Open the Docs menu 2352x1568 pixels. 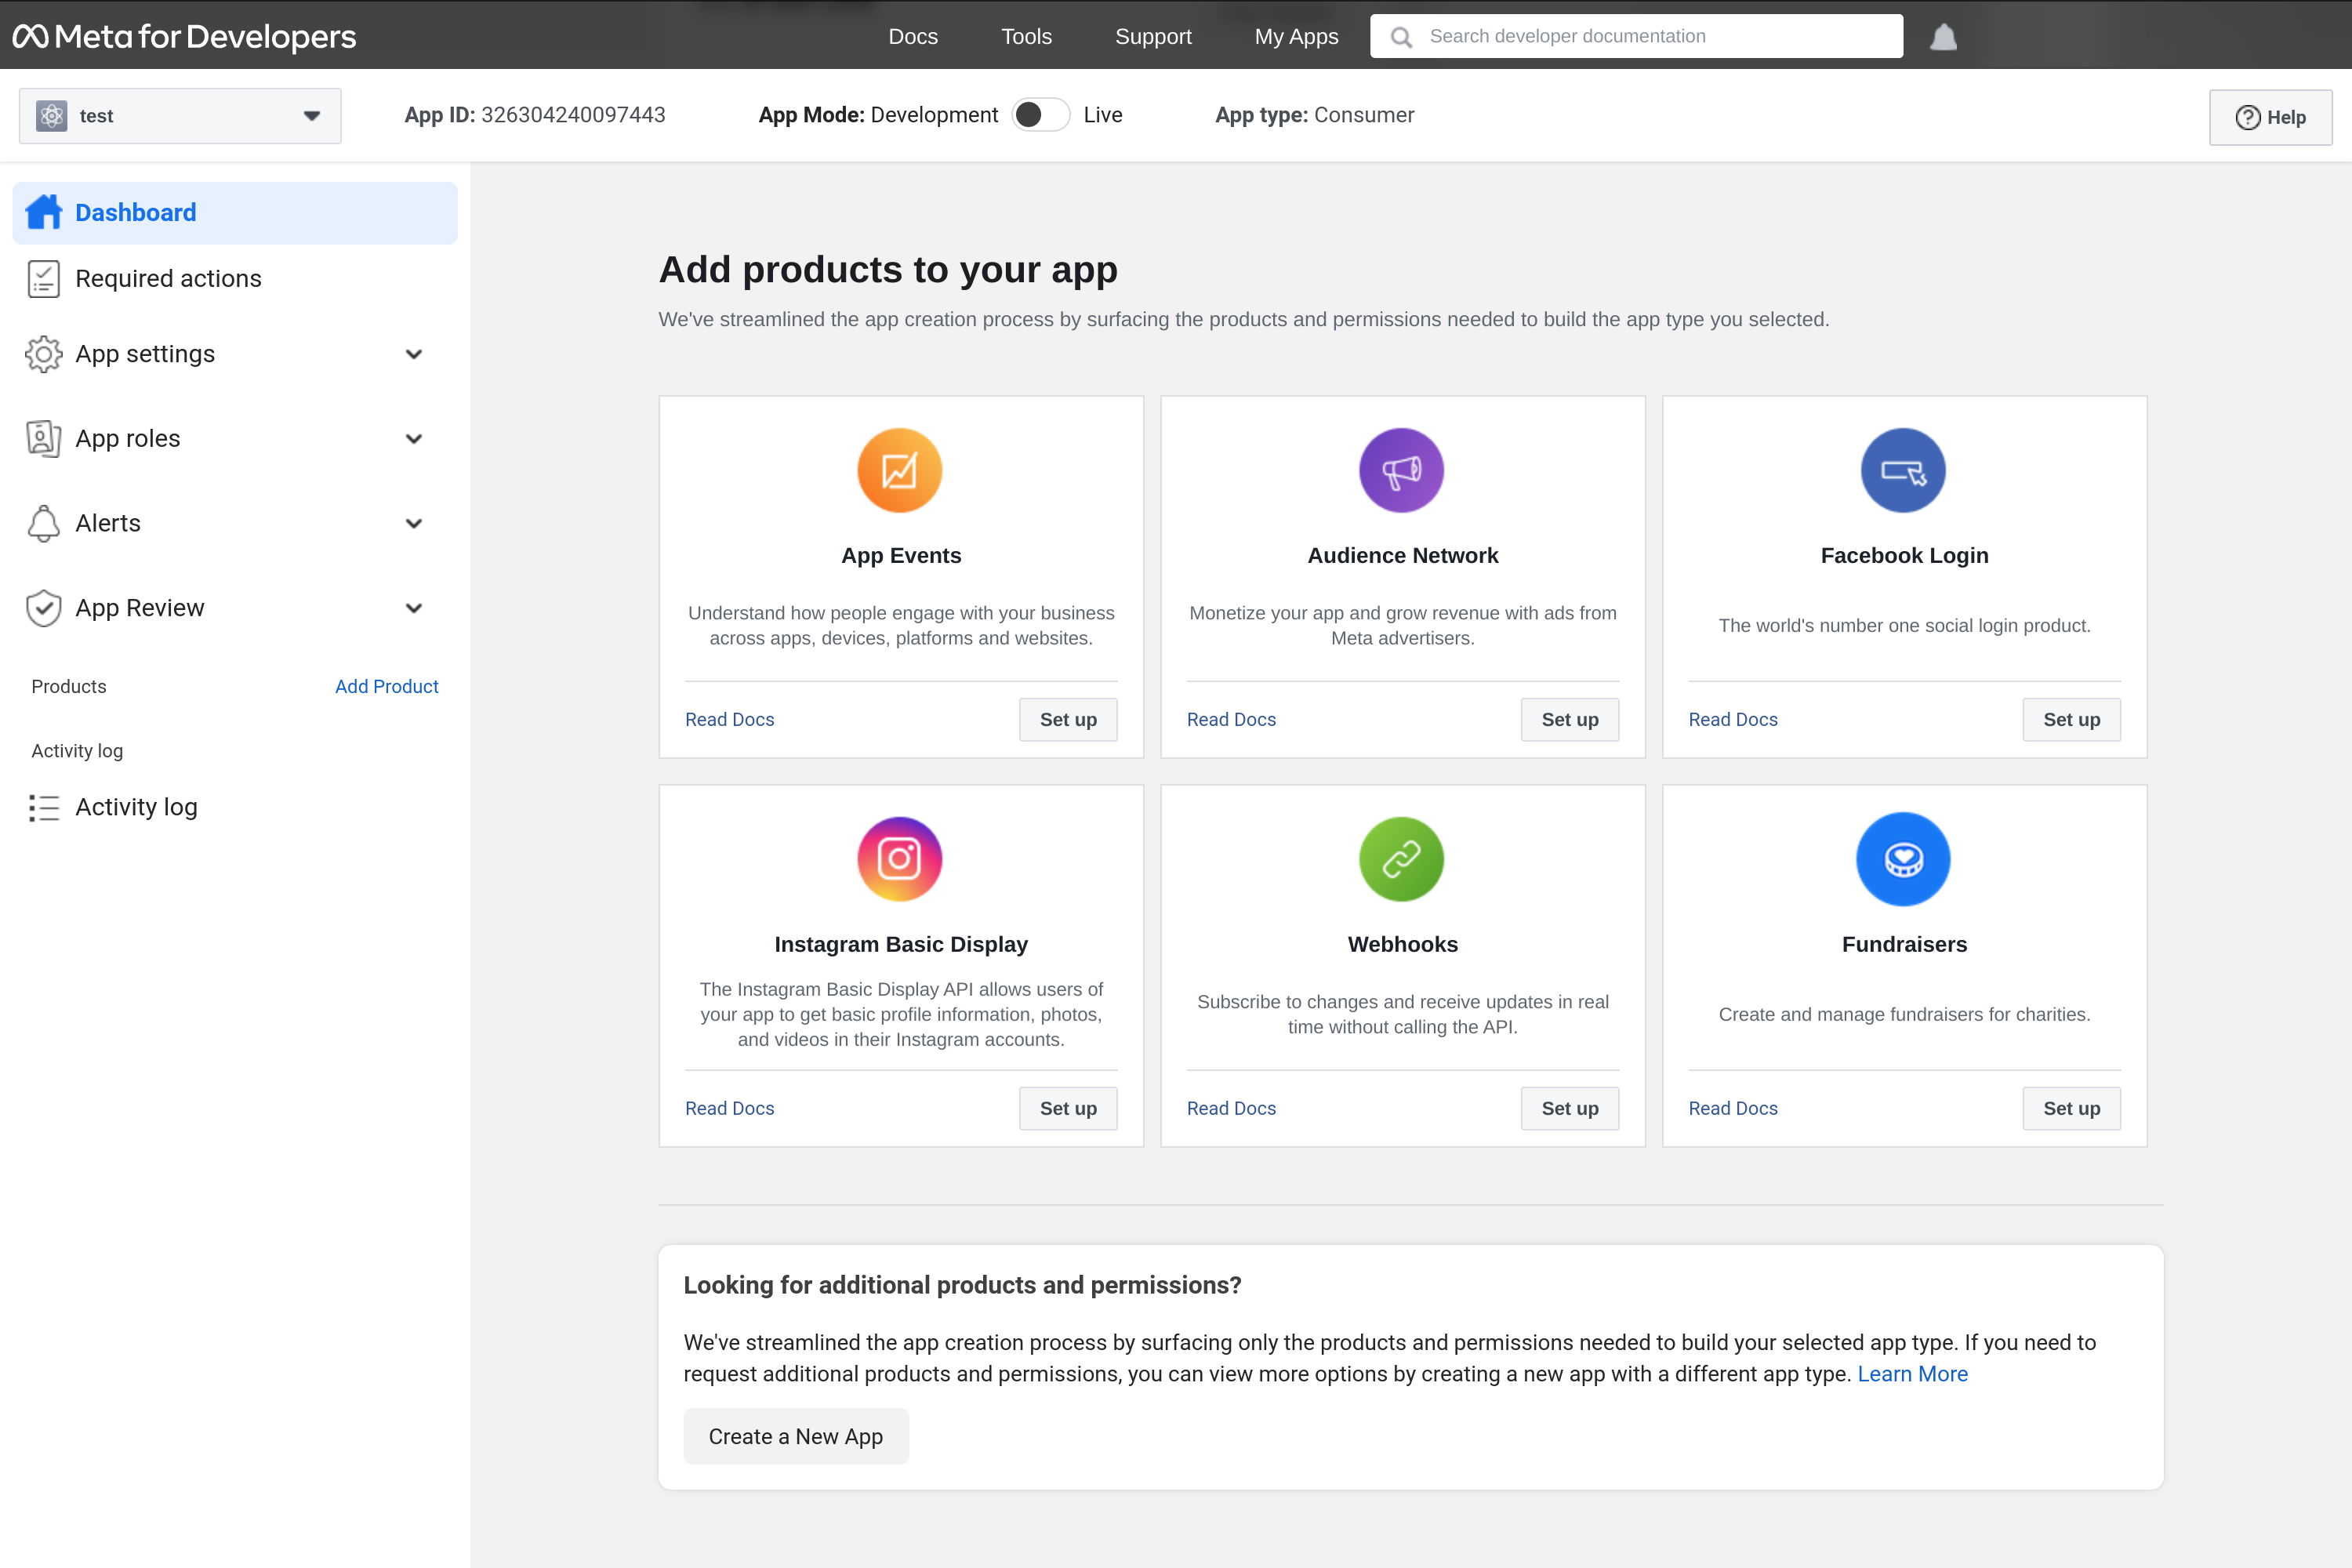[x=912, y=36]
